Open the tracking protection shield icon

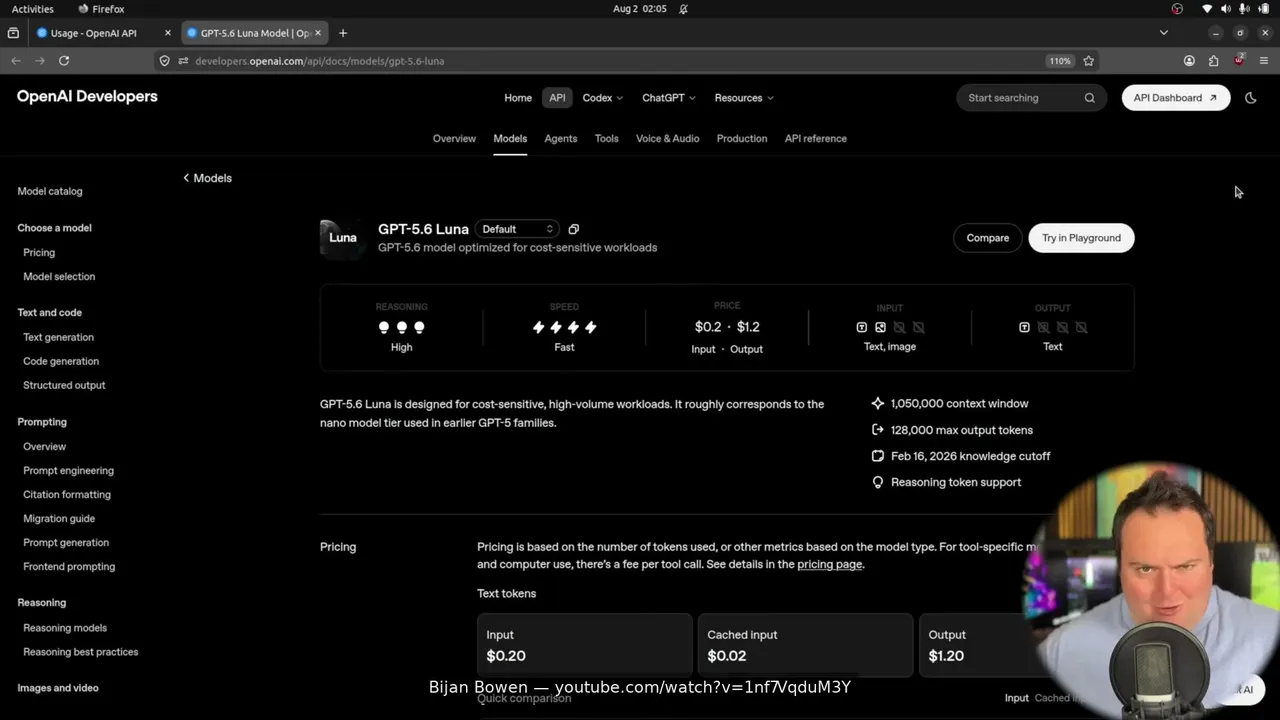164,61
